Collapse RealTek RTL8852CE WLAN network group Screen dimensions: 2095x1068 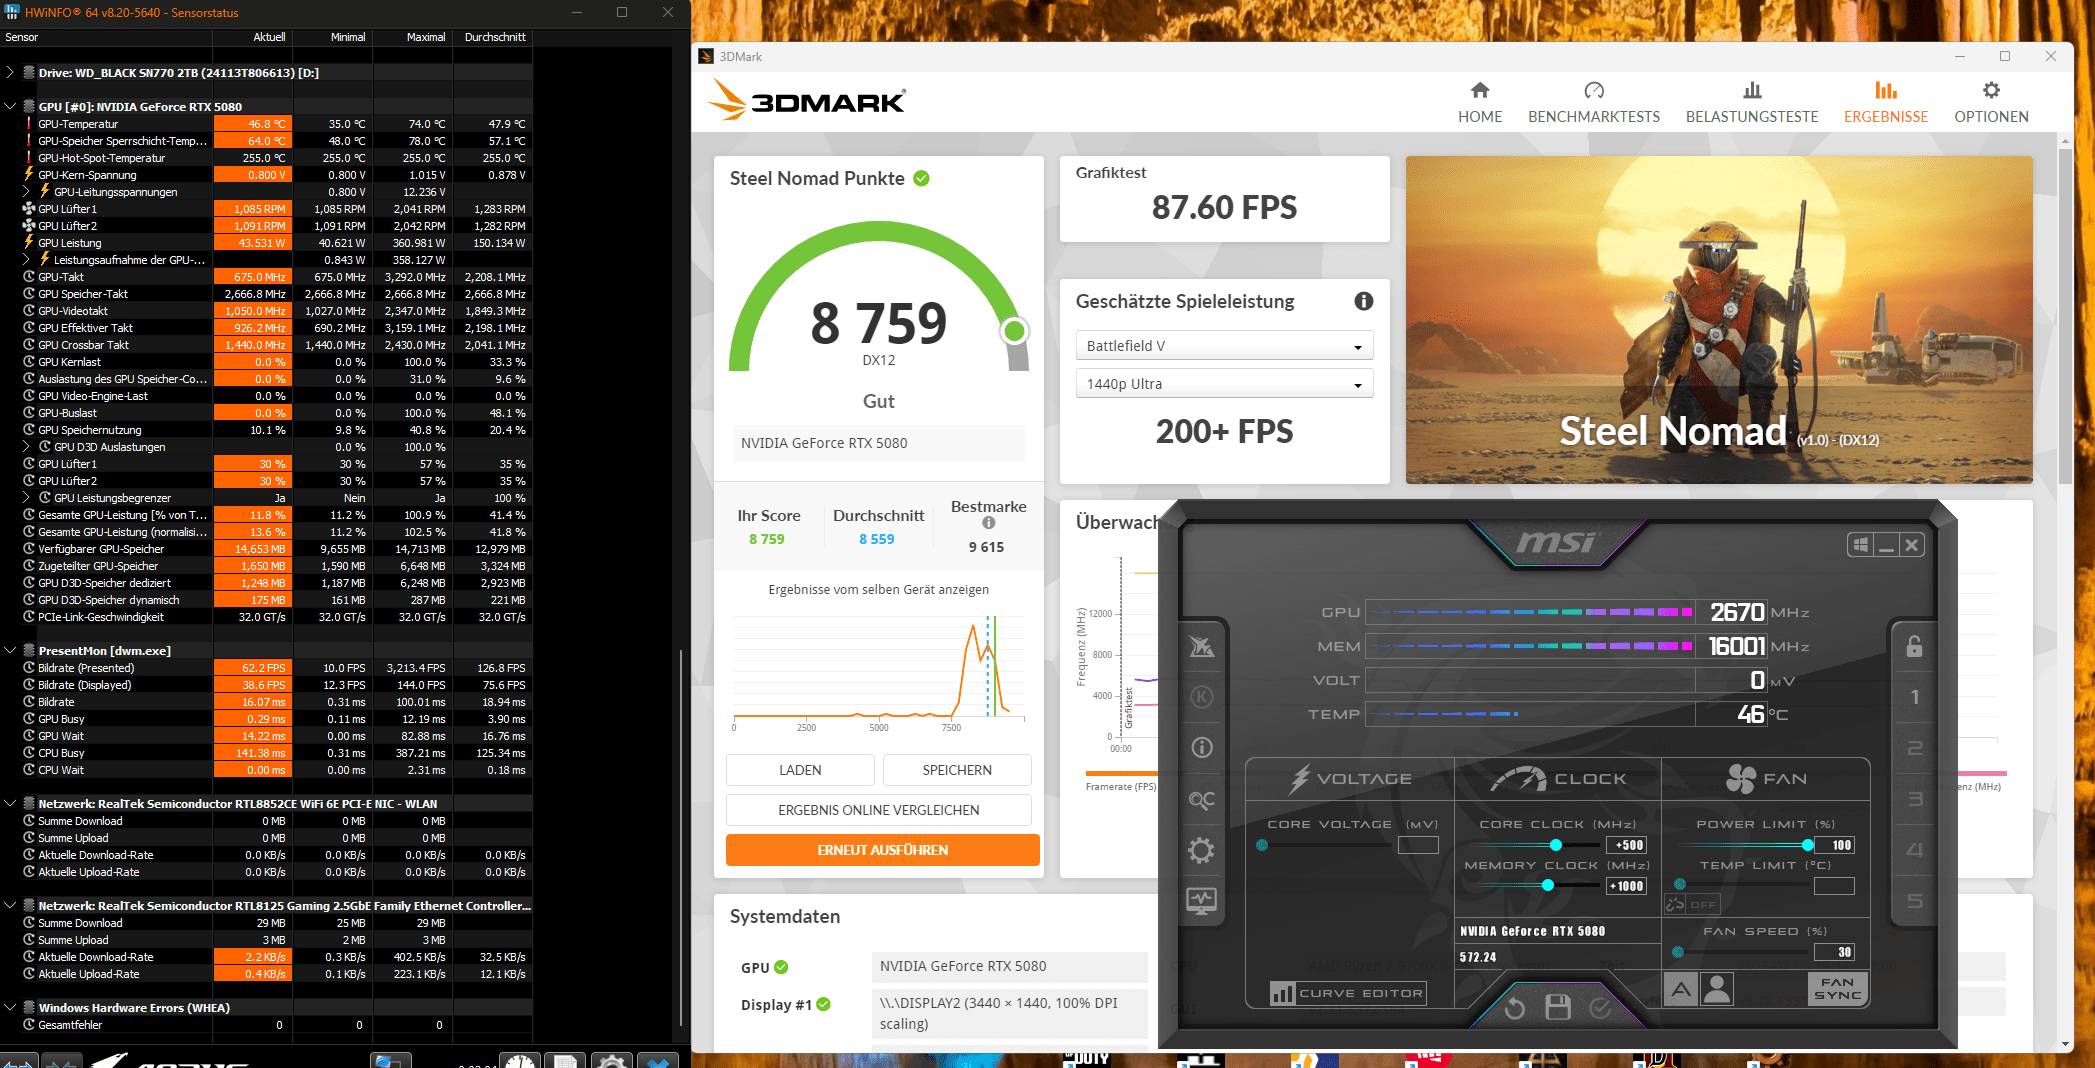pos(10,803)
